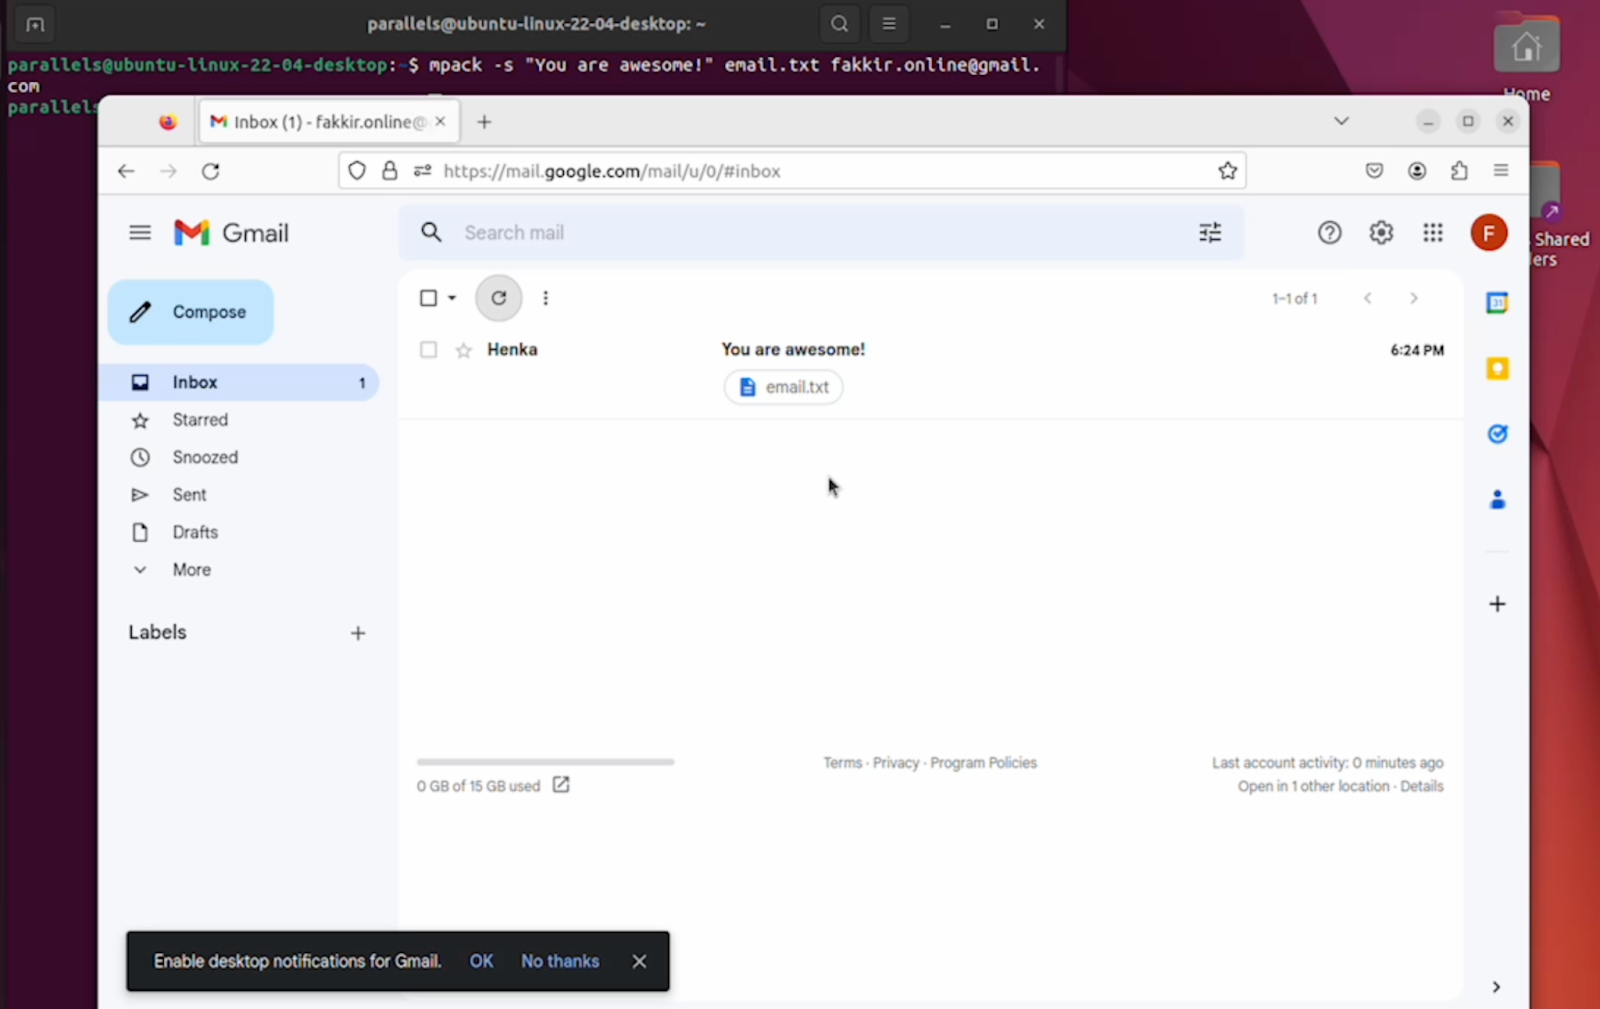This screenshot has width=1600, height=1009.
Task: Tick the checkbox for Henka email
Action: click(428, 350)
